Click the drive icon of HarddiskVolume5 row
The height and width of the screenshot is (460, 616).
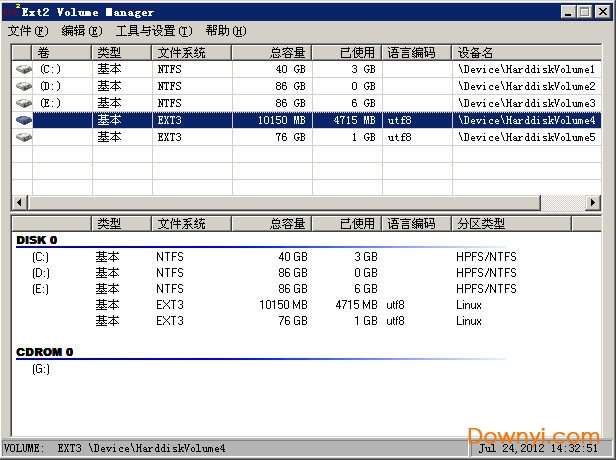[x=24, y=137]
